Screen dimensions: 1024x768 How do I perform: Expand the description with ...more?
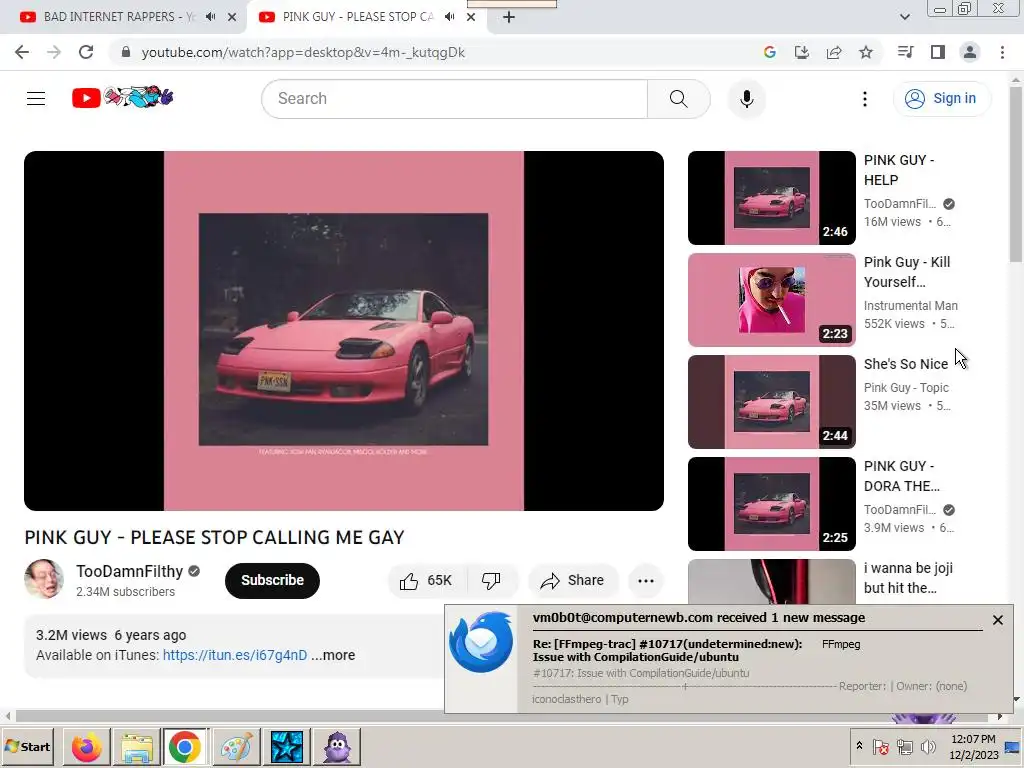333,655
